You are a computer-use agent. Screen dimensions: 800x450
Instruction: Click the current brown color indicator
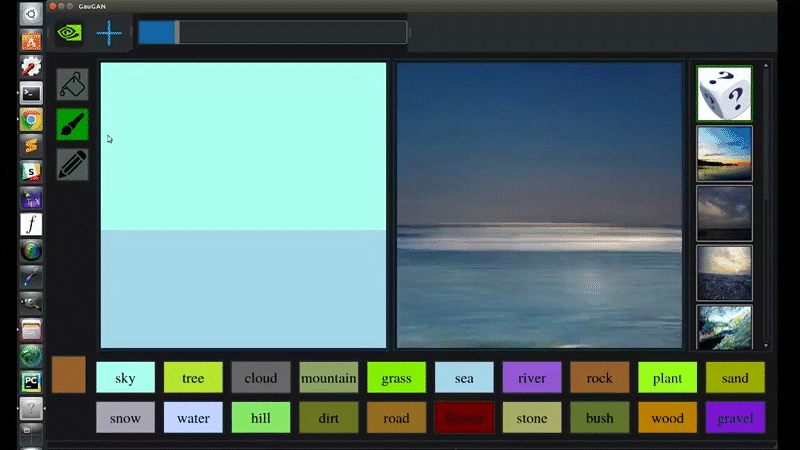[x=68, y=374]
